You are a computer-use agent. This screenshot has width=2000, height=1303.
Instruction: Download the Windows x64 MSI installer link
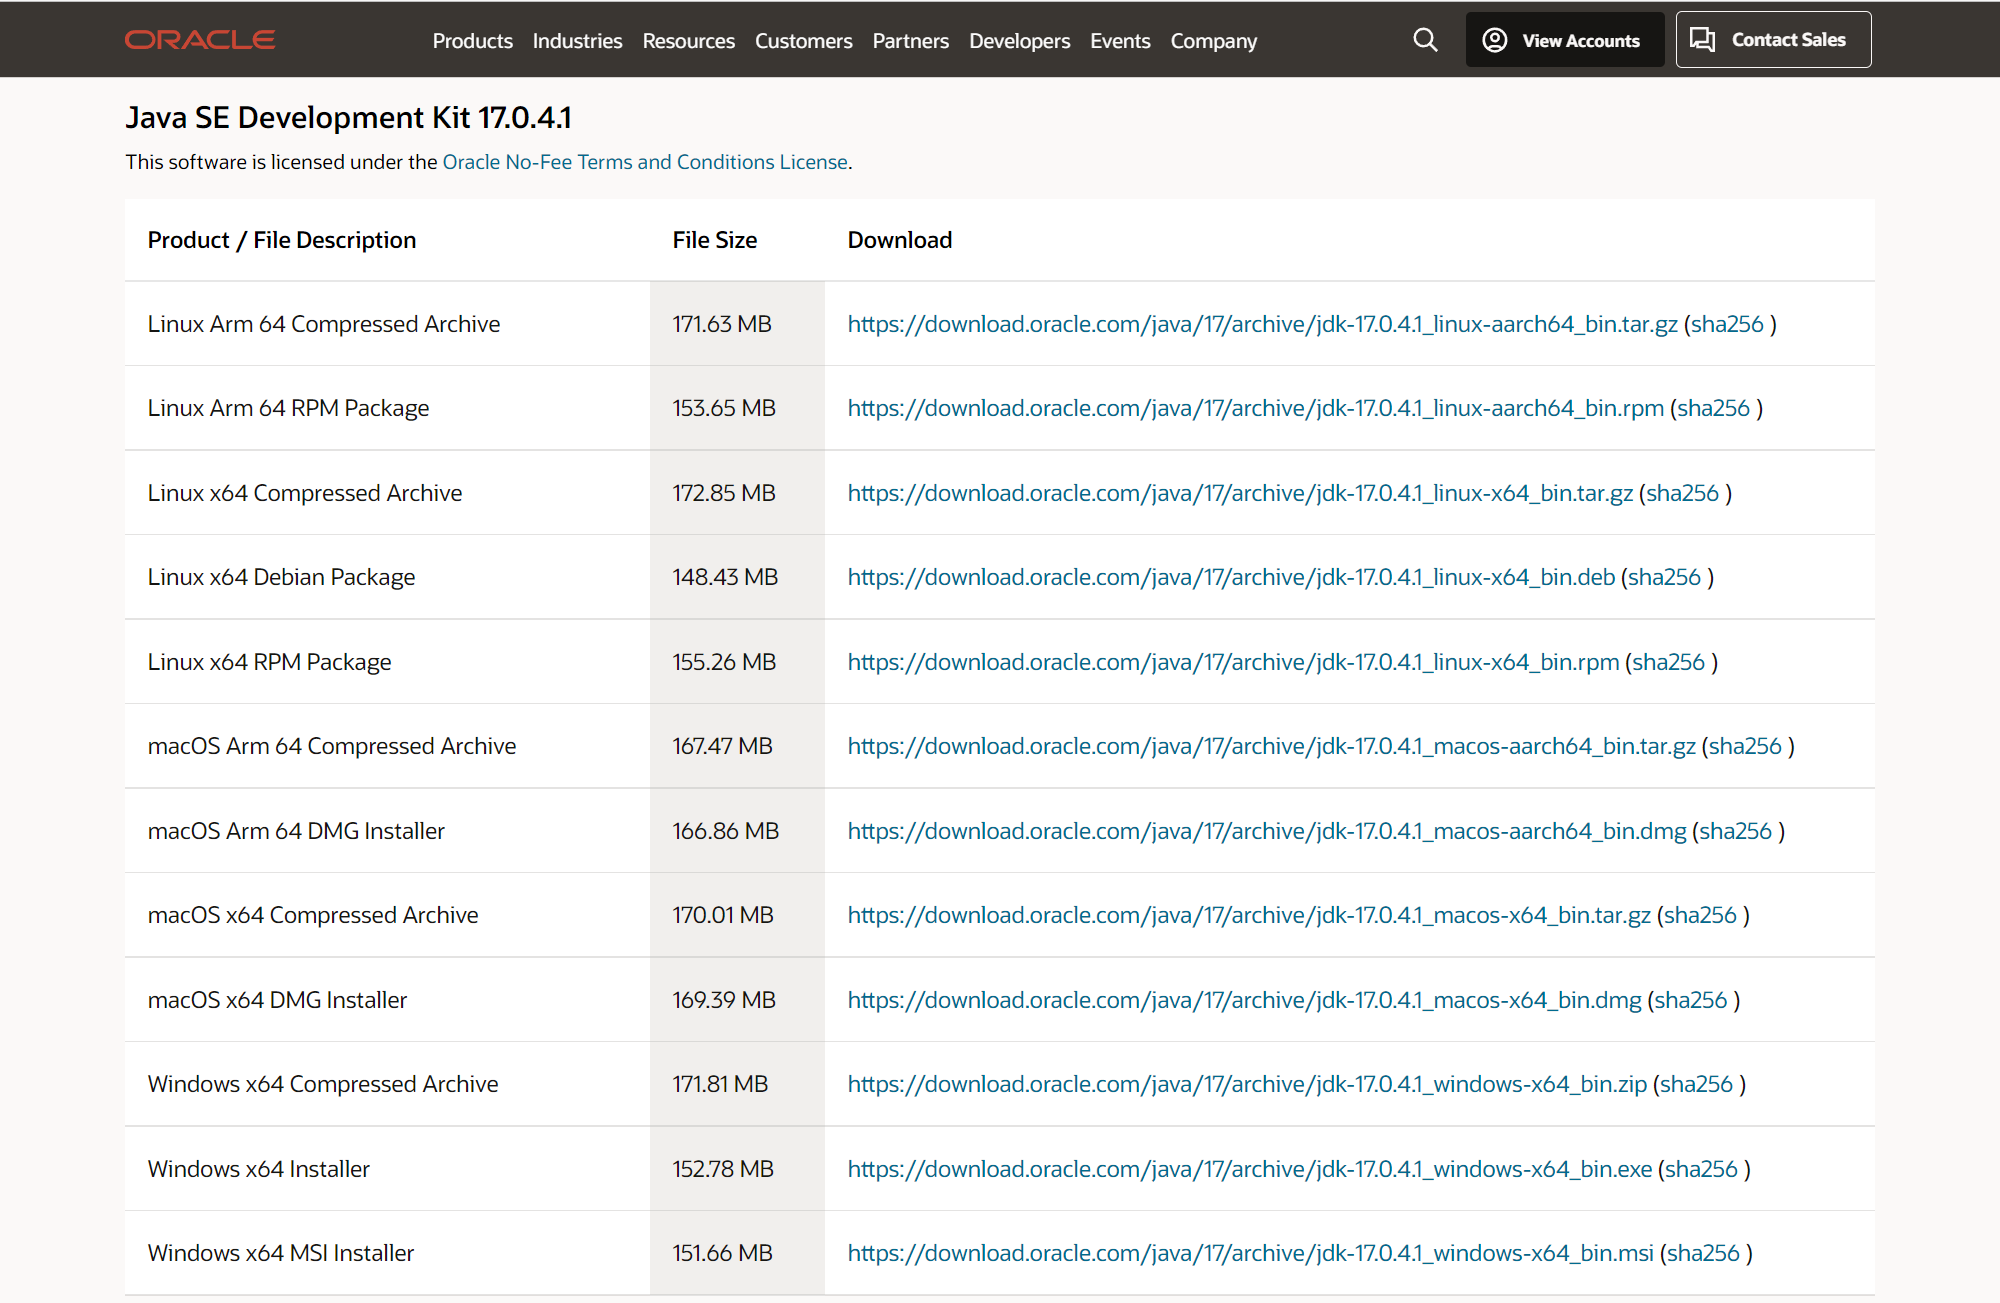tap(1250, 1253)
